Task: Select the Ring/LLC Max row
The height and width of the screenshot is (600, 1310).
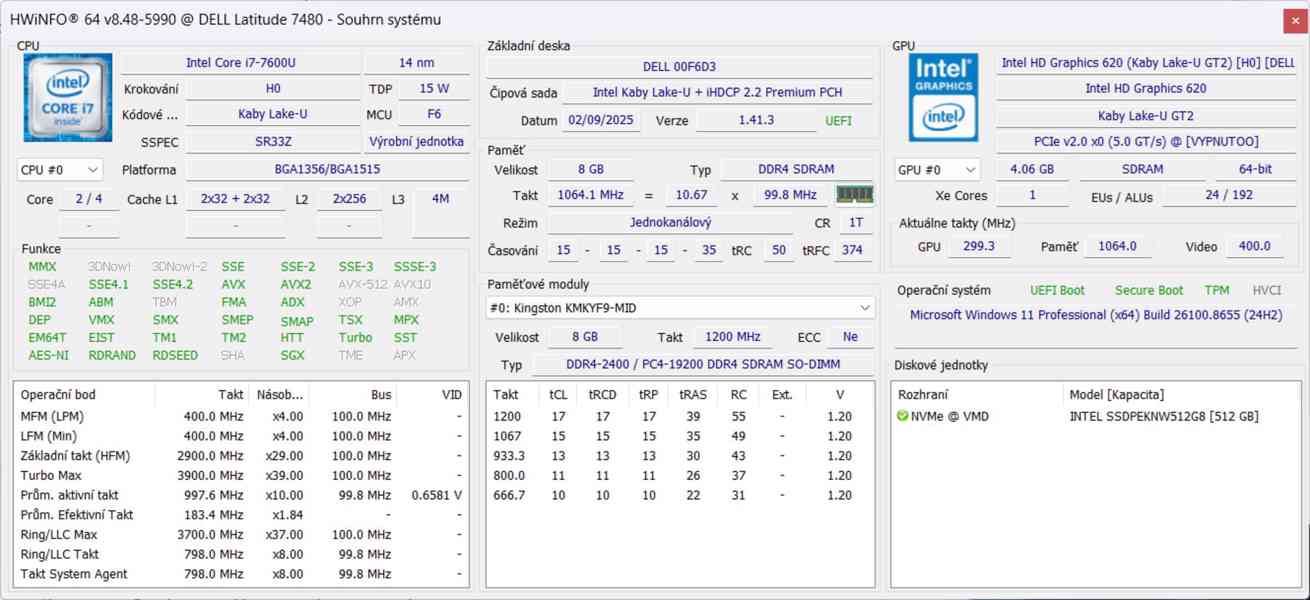Action: click(x=241, y=534)
